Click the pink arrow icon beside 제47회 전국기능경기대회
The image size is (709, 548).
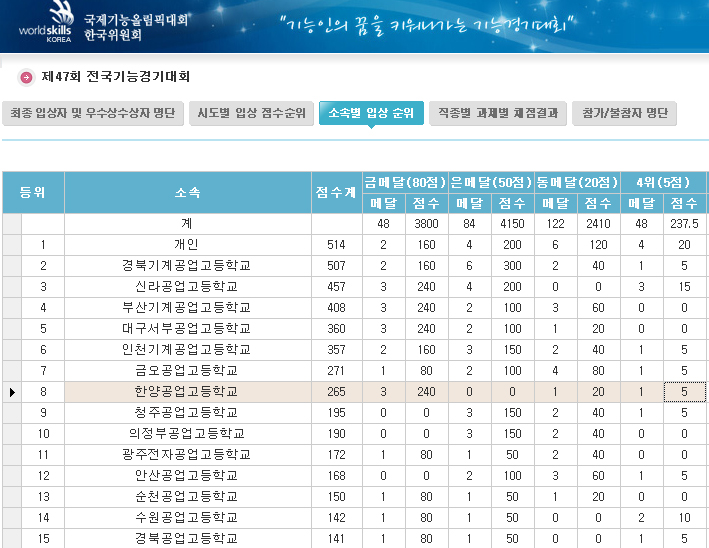(x=26, y=77)
